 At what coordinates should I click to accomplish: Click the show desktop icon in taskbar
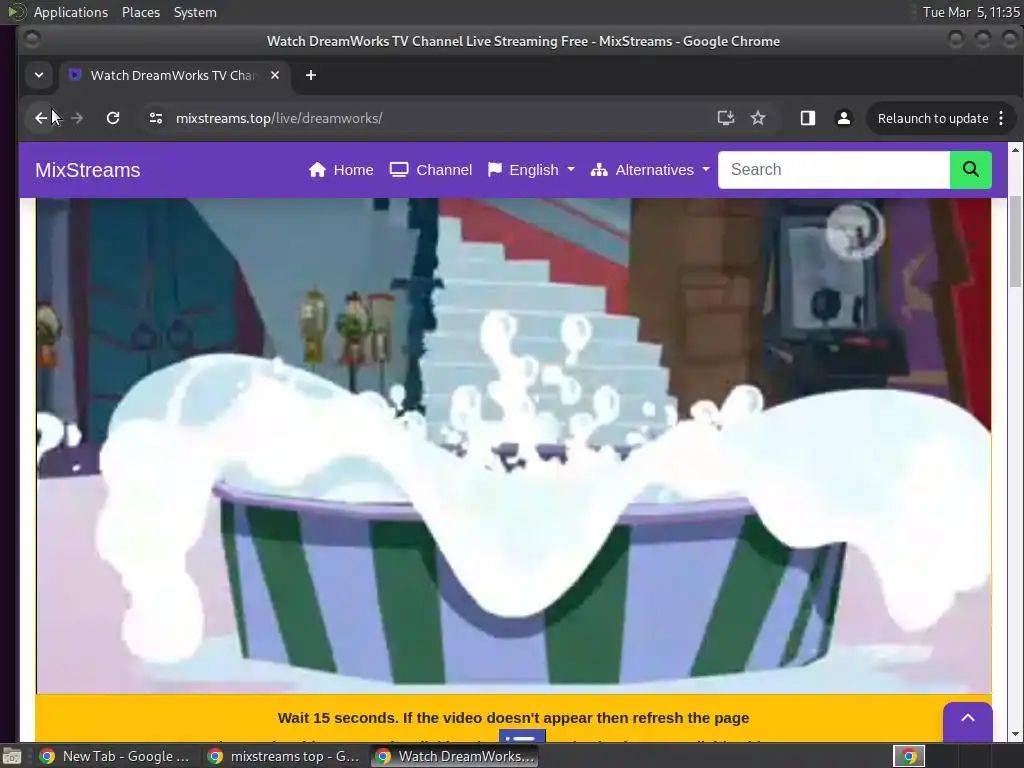(12, 756)
